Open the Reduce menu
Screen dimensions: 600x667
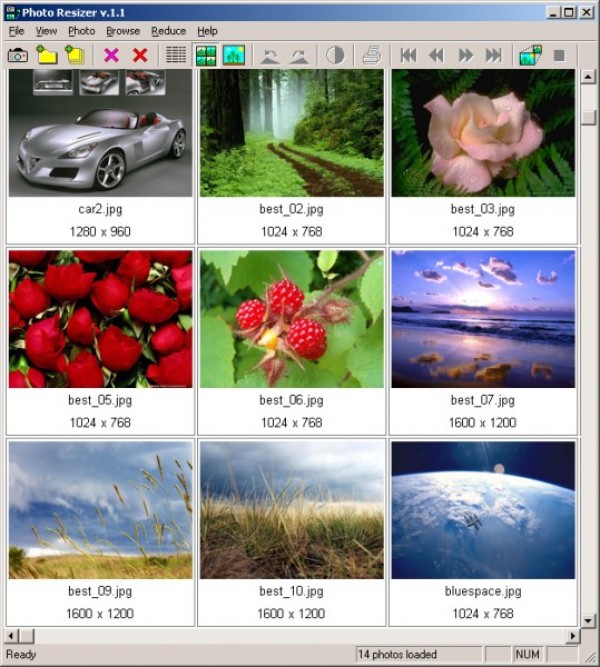(x=168, y=31)
